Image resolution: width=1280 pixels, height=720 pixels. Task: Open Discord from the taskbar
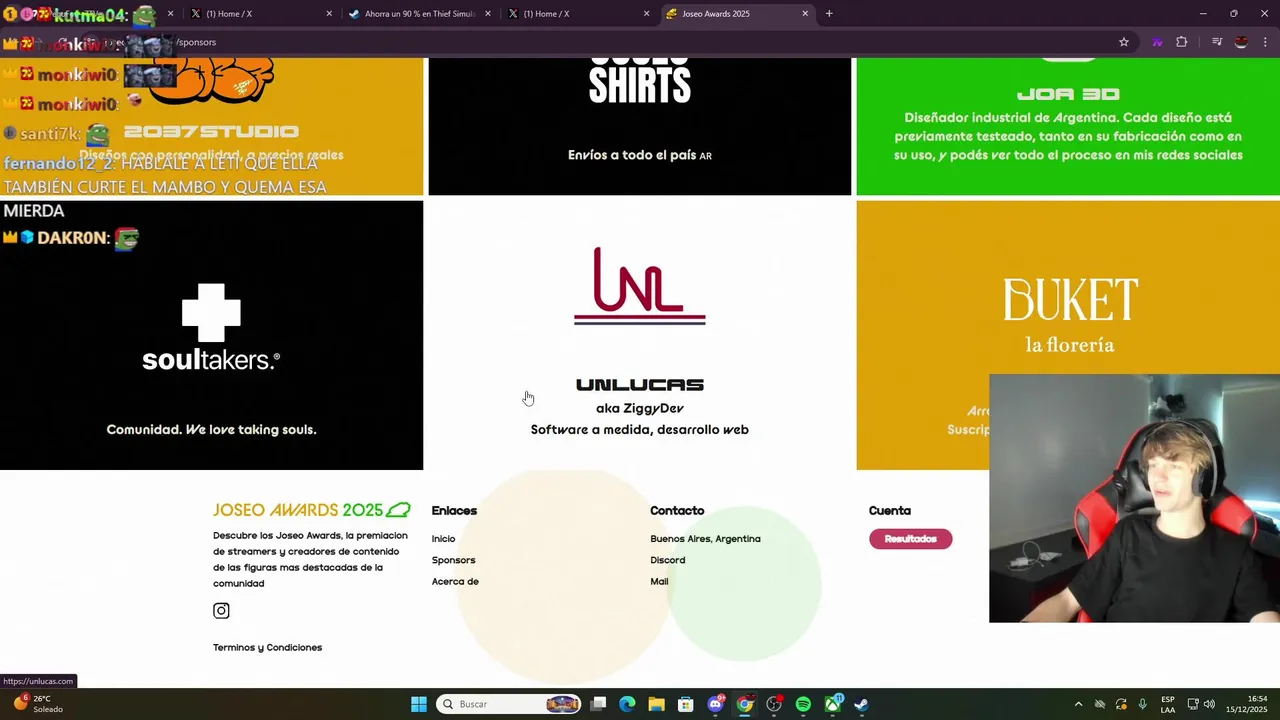[x=715, y=704]
